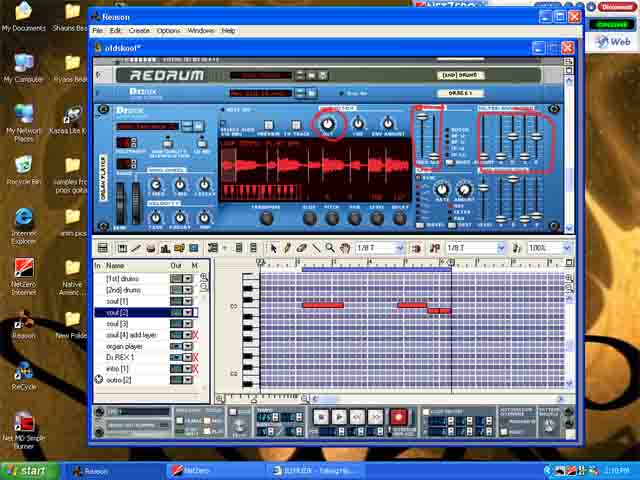The image size is (640, 480).
Task: Toggle the High Quality Interpolation switch
Action: (167, 143)
